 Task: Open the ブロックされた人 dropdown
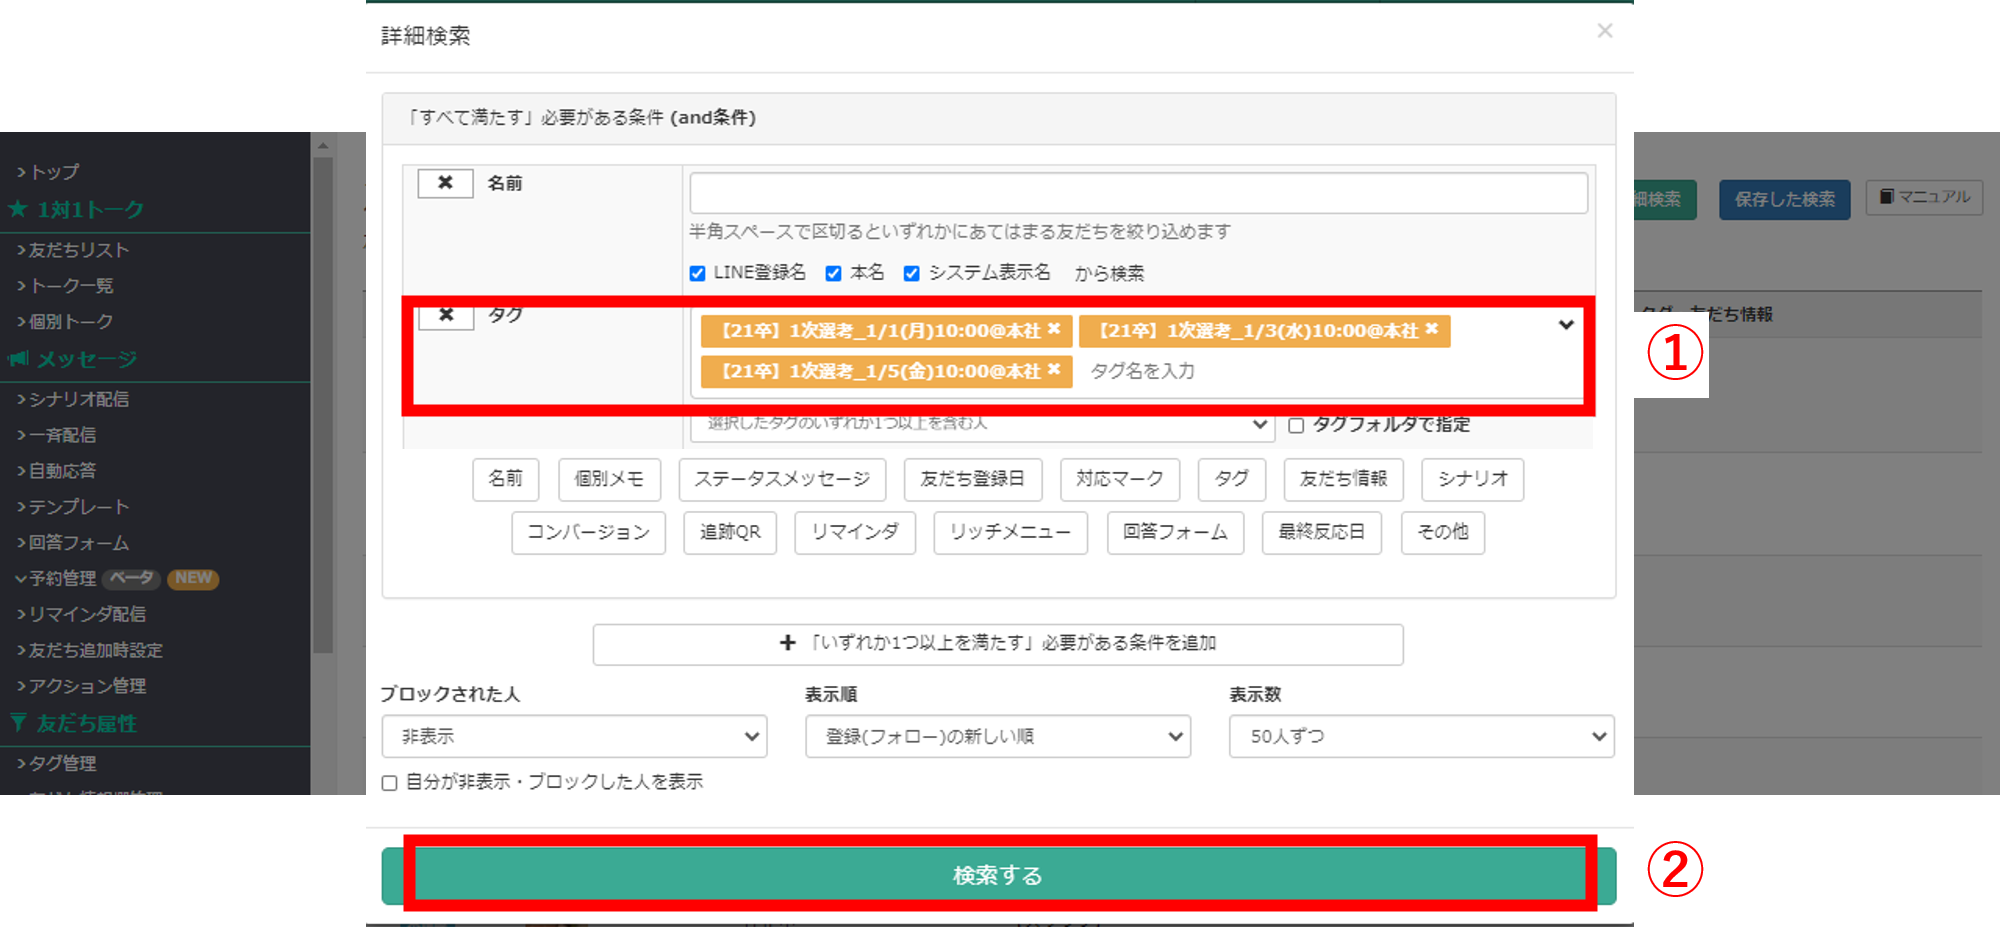click(573, 736)
